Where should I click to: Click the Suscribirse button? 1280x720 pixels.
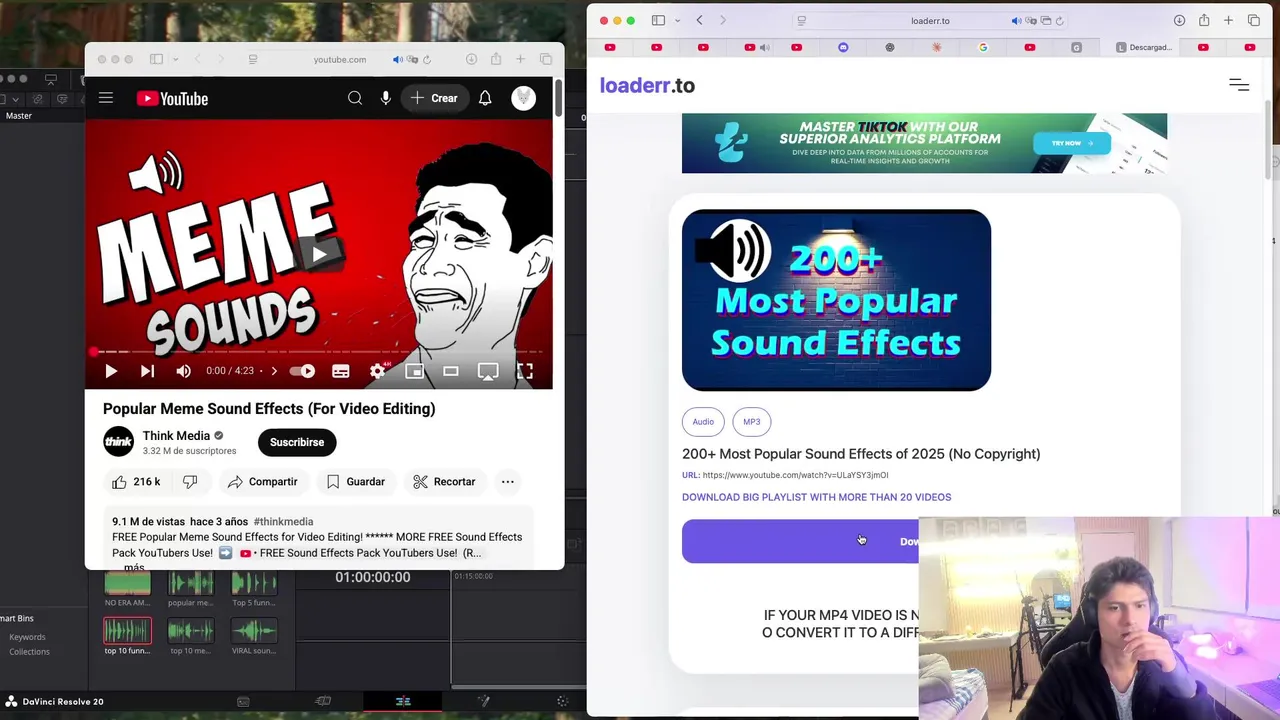[297, 442]
